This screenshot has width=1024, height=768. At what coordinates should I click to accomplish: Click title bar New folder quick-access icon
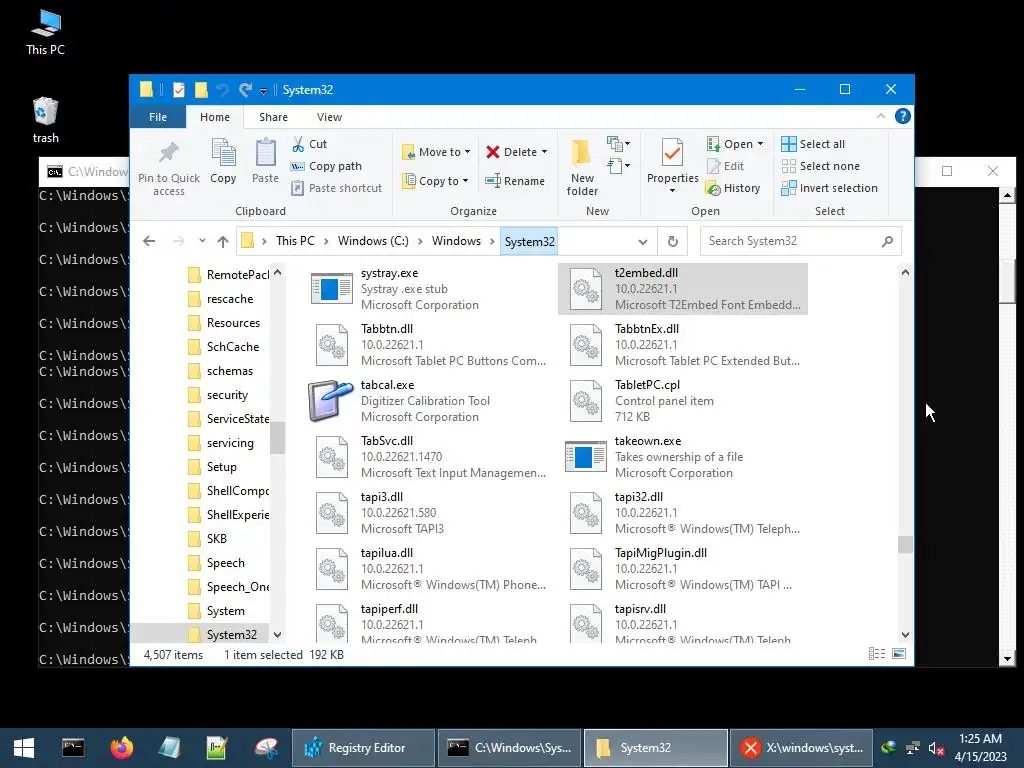(x=201, y=89)
